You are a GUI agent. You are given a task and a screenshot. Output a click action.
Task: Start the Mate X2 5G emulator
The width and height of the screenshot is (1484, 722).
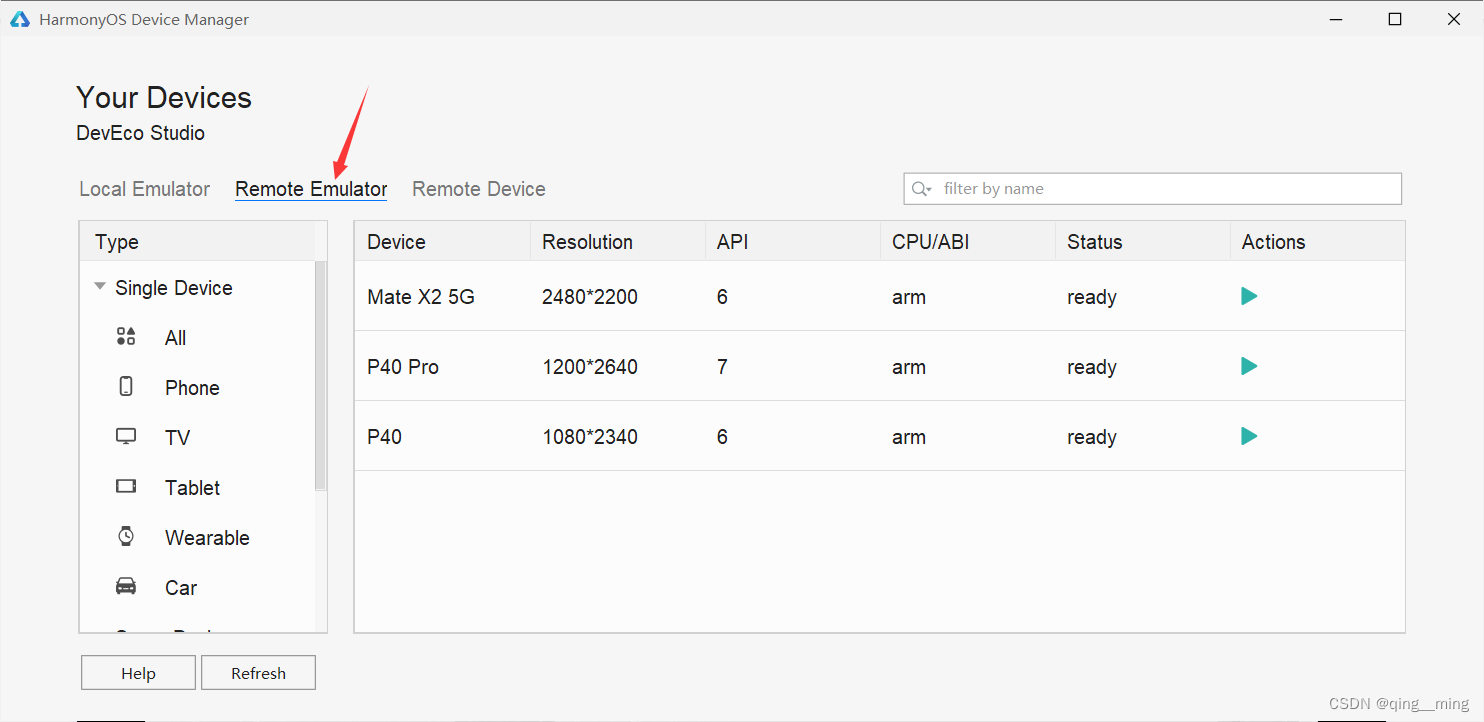(x=1249, y=296)
